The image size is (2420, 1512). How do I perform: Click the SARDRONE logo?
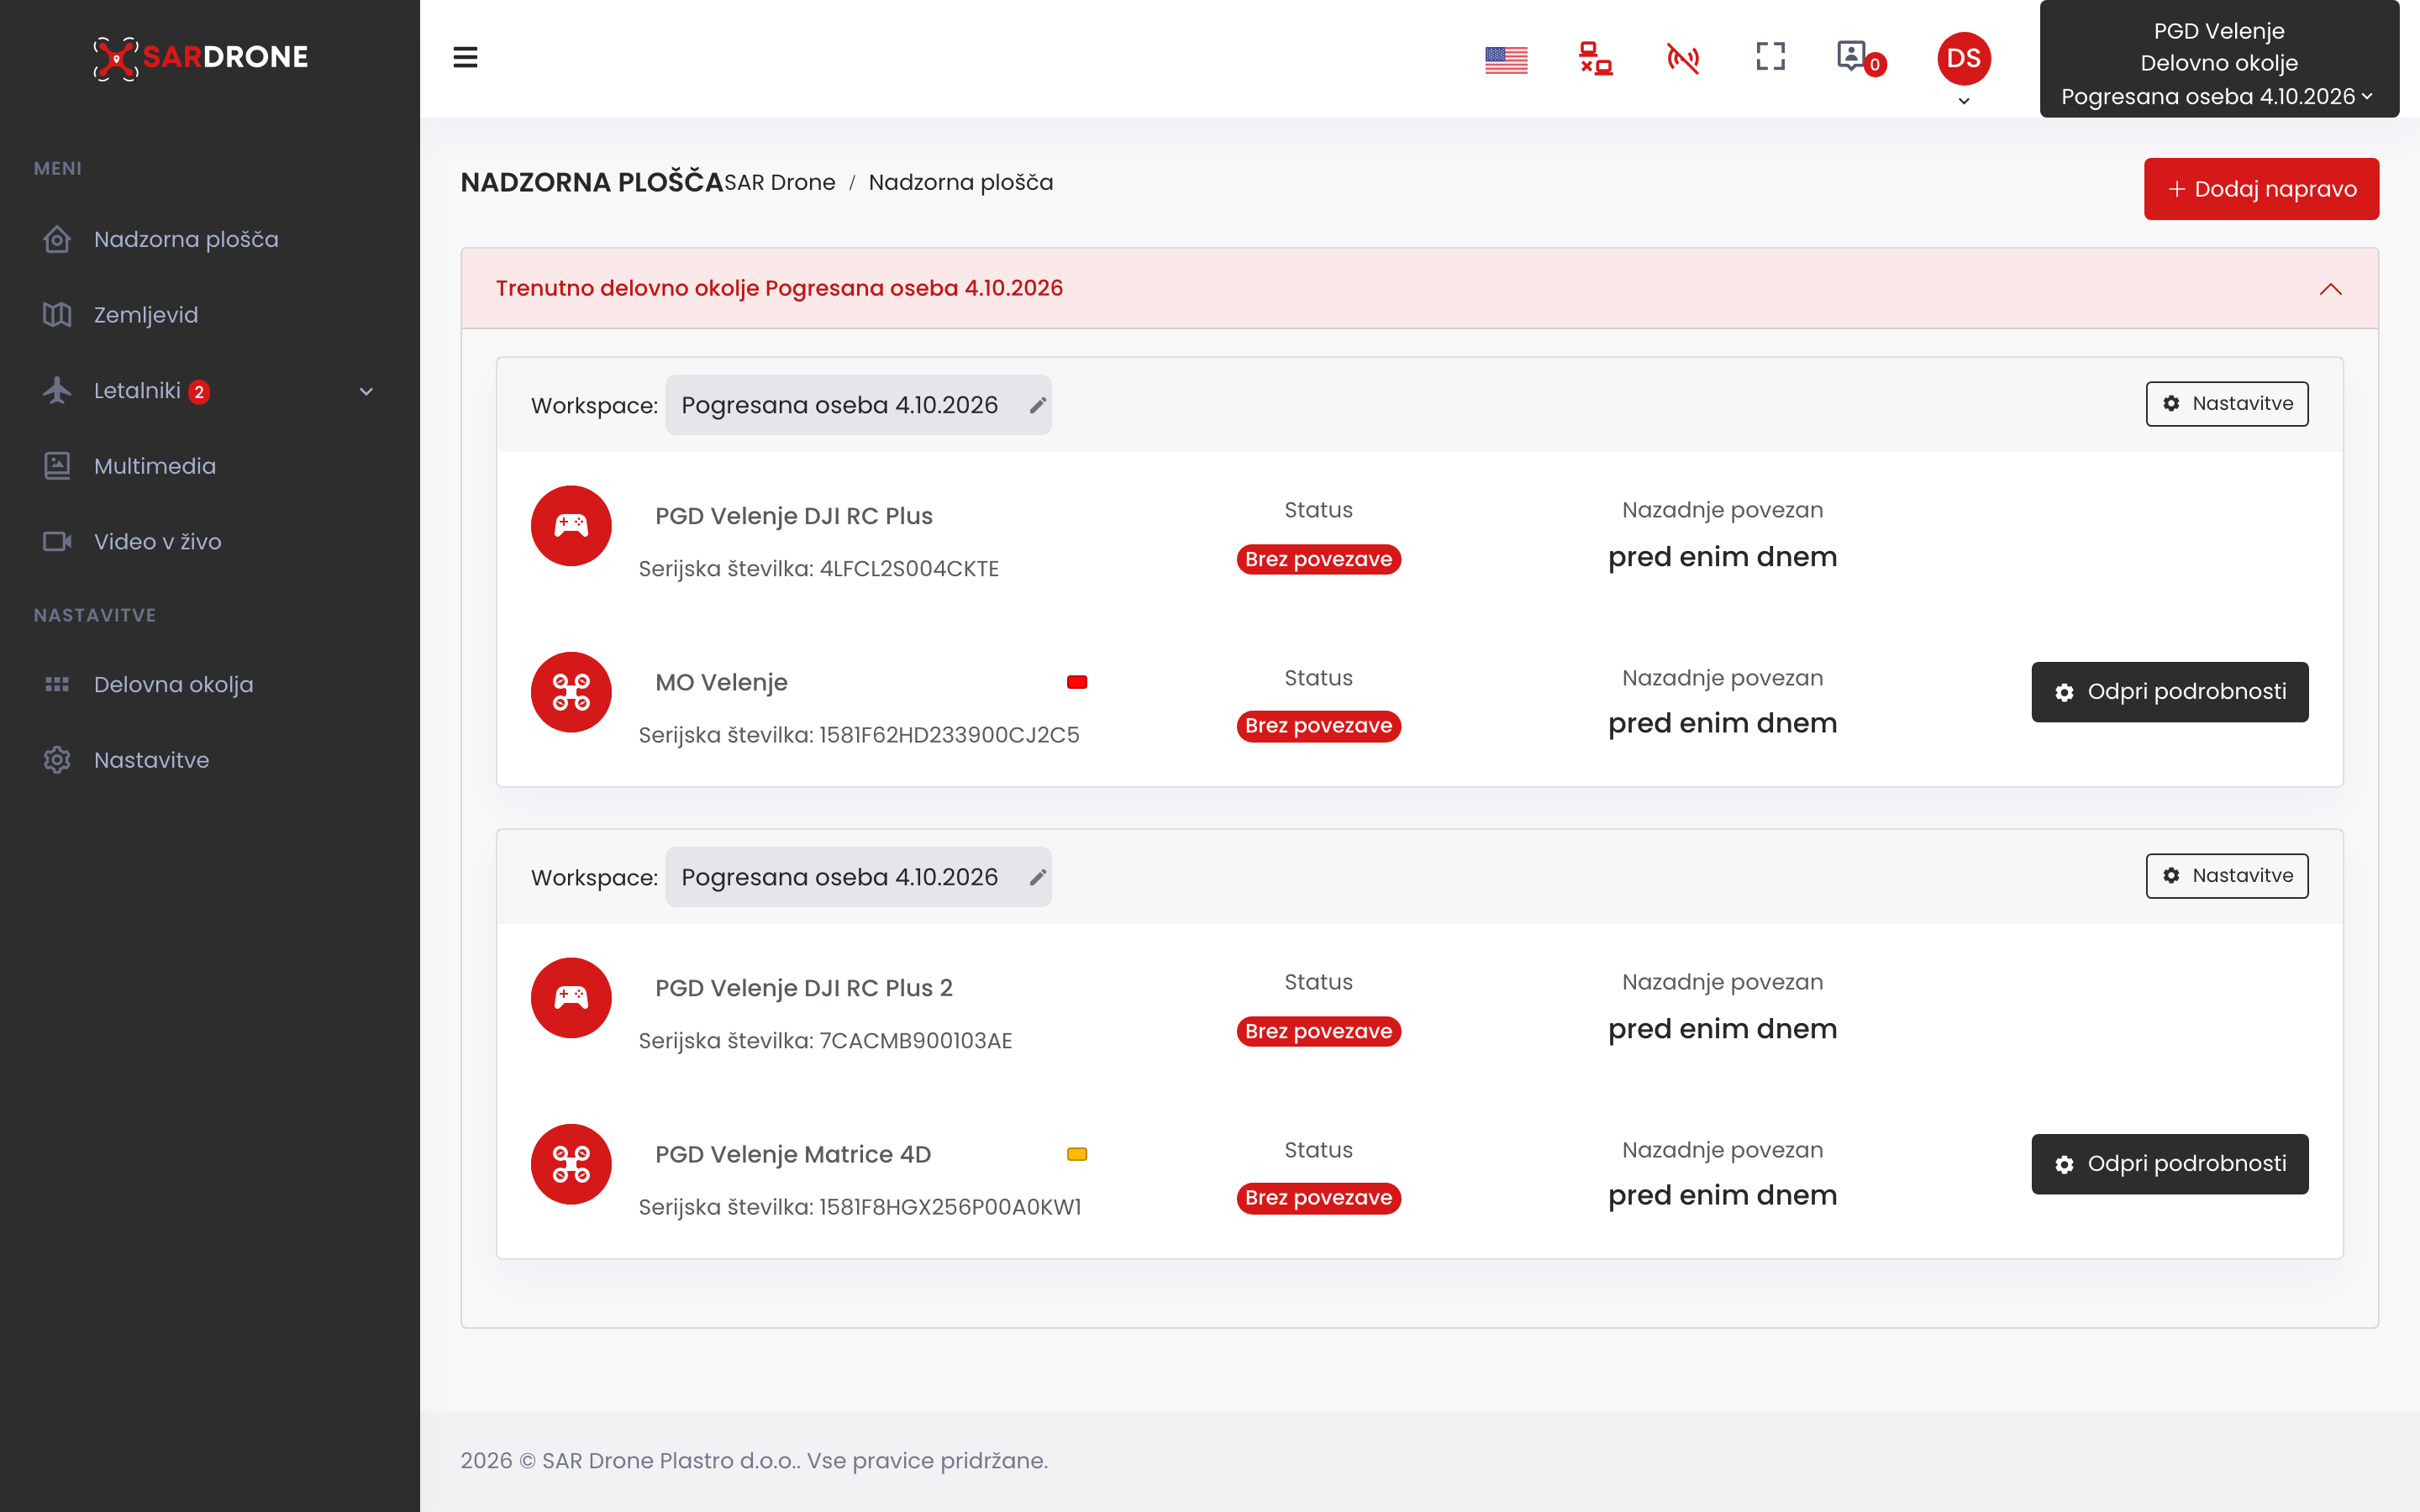tap(201, 57)
